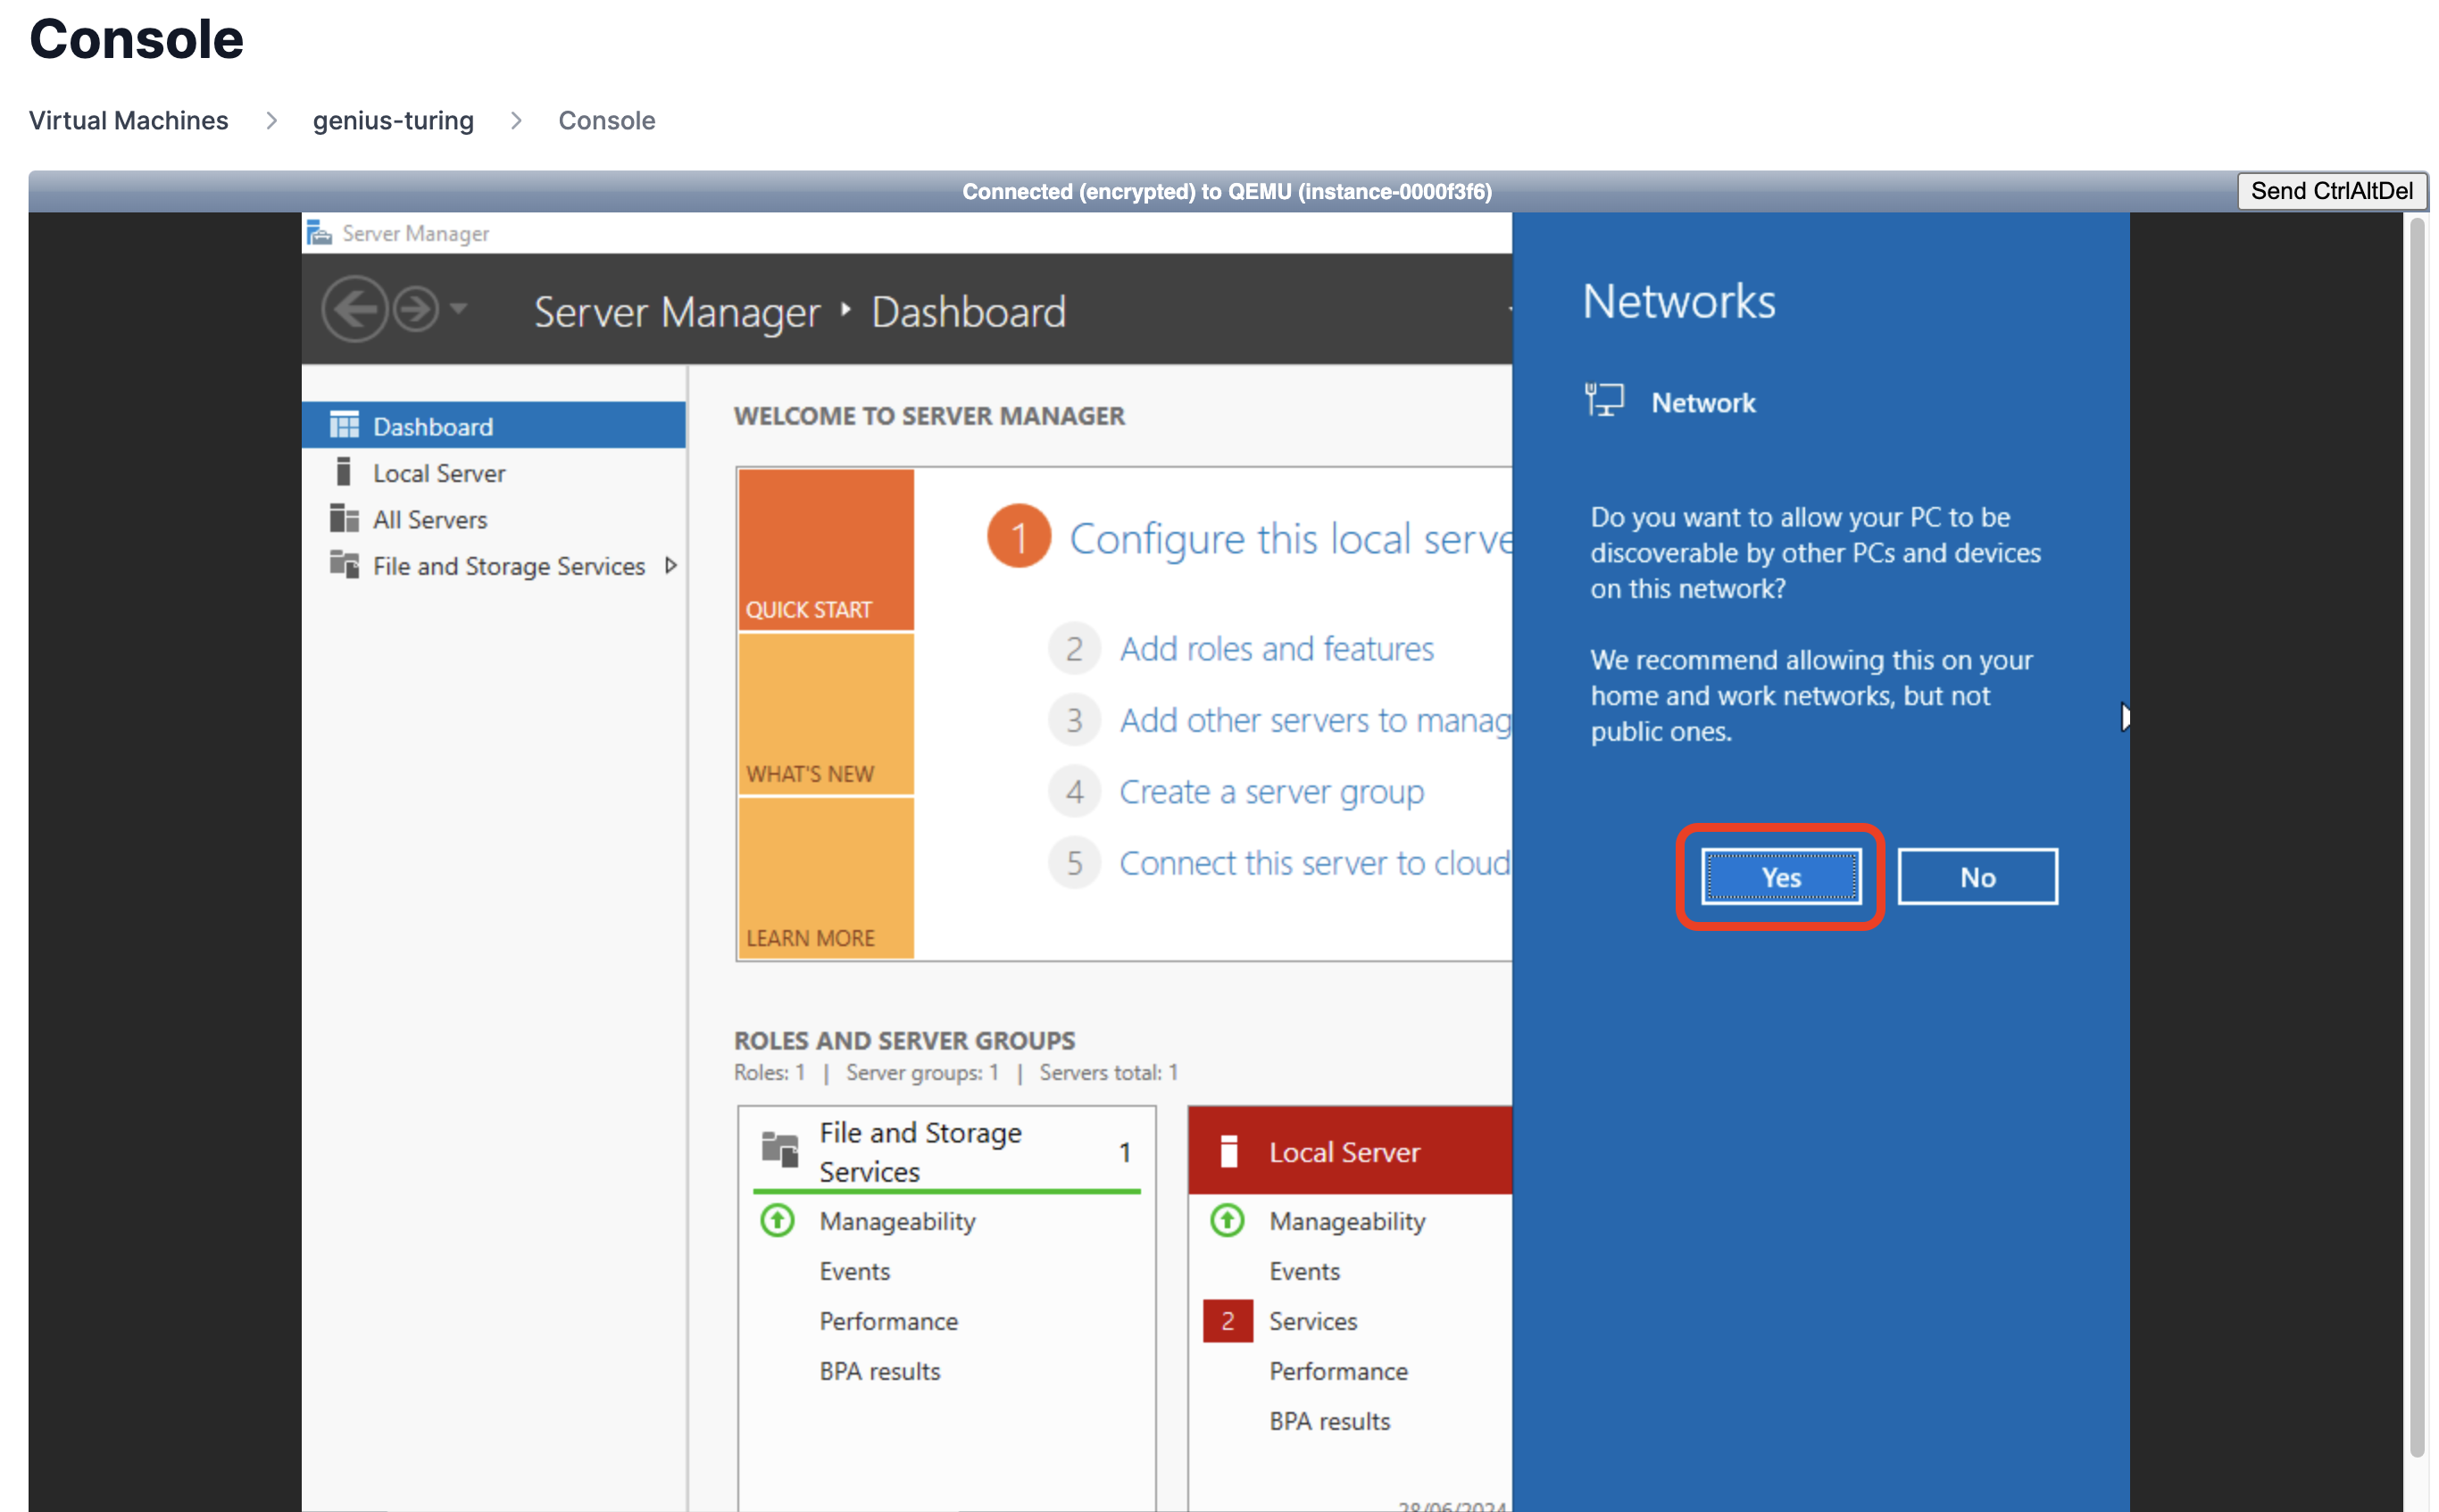The height and width of the screenshot is (1512, 2439).
Task: Open Services in Local Server tile
Action: click(x=1313, y=1321)
